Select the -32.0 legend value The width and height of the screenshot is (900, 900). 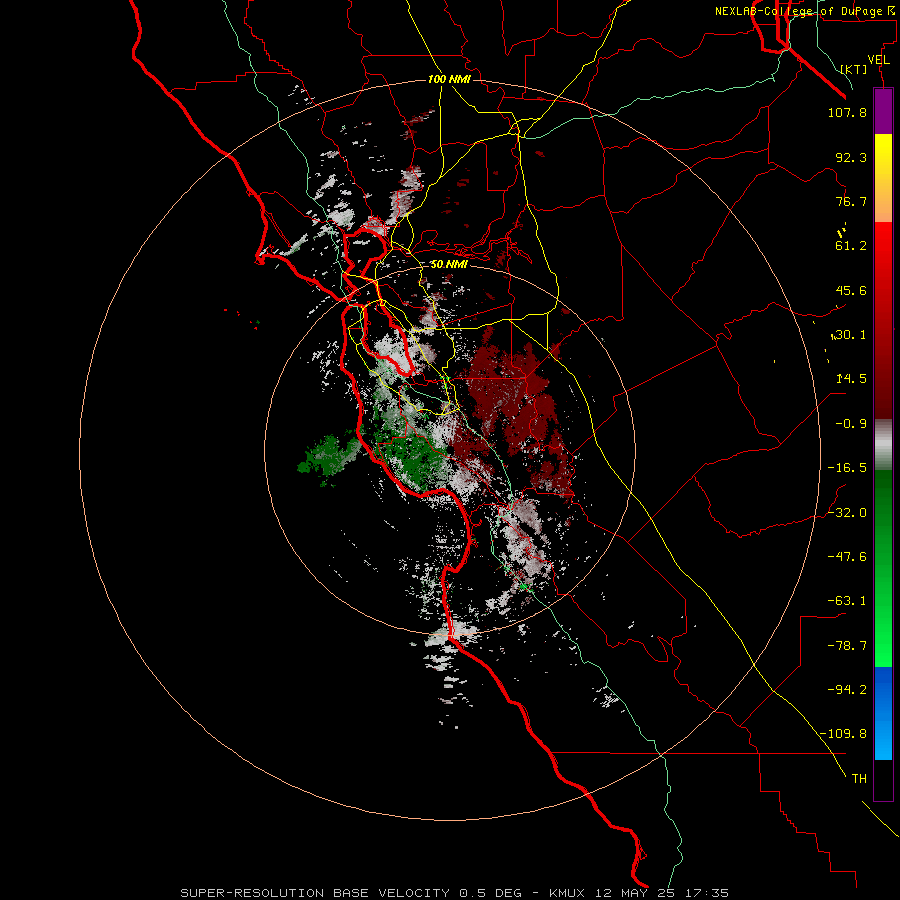pos(847,513)
